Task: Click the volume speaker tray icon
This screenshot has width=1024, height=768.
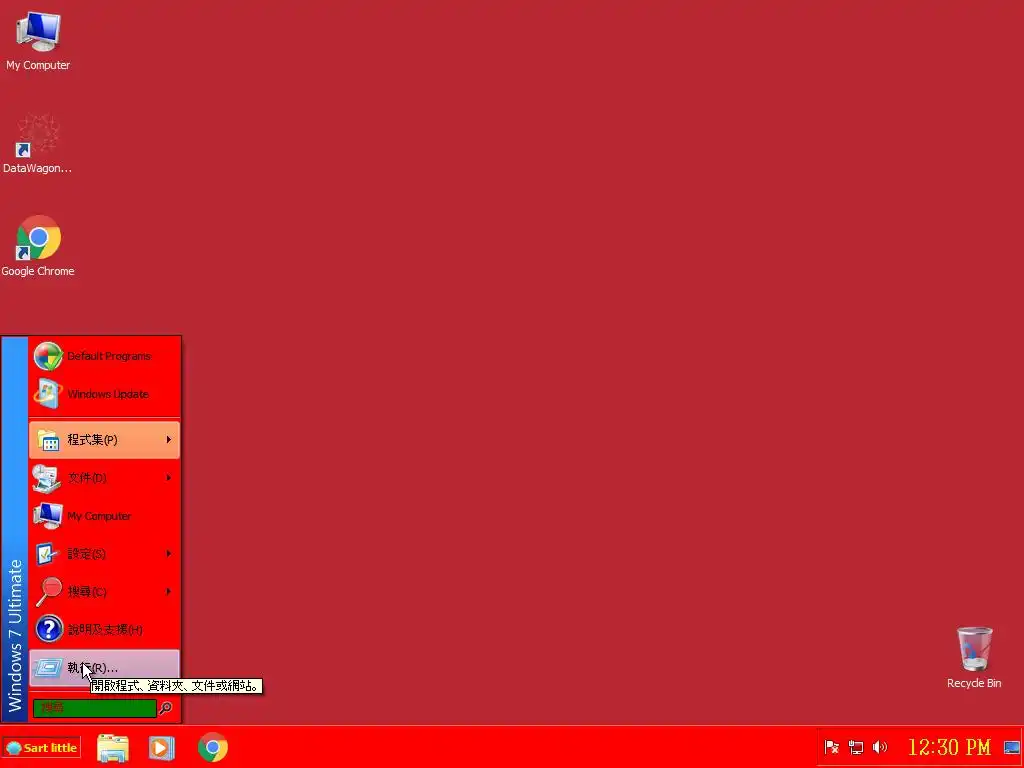Action: click(880, 747)
